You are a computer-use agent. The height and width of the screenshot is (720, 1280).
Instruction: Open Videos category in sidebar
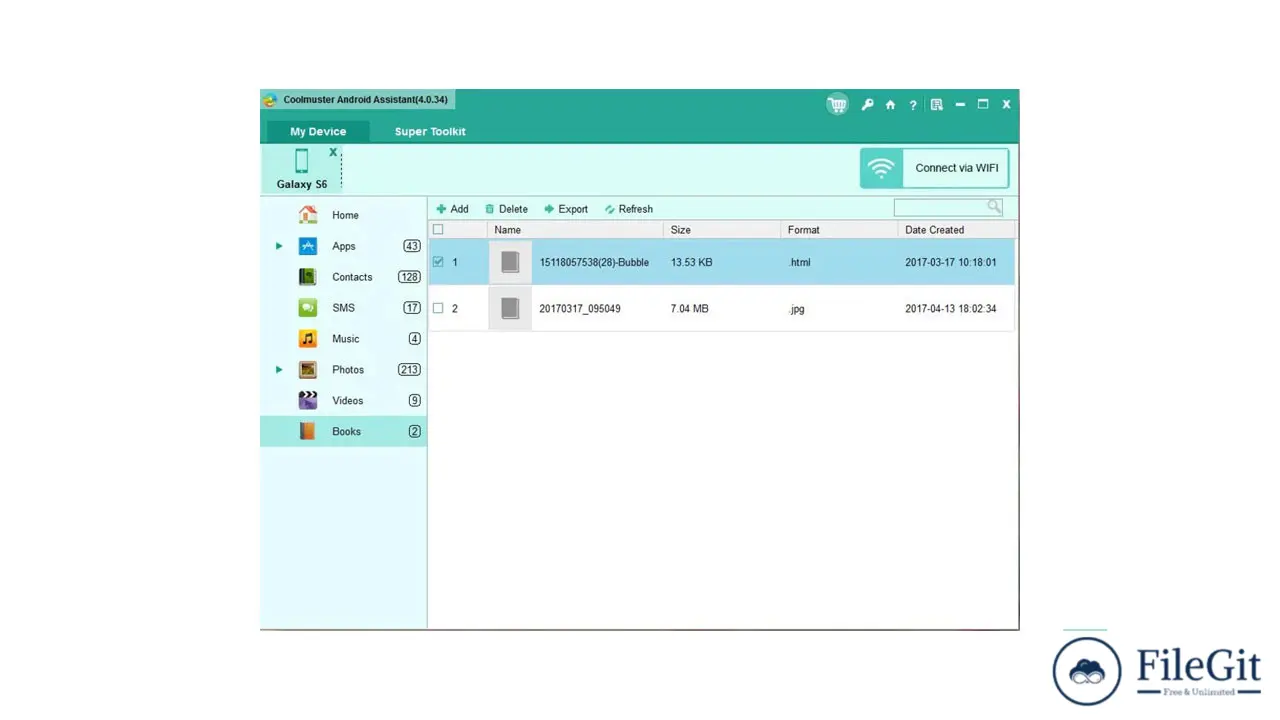pyautogui.click(x=344, y=401)
